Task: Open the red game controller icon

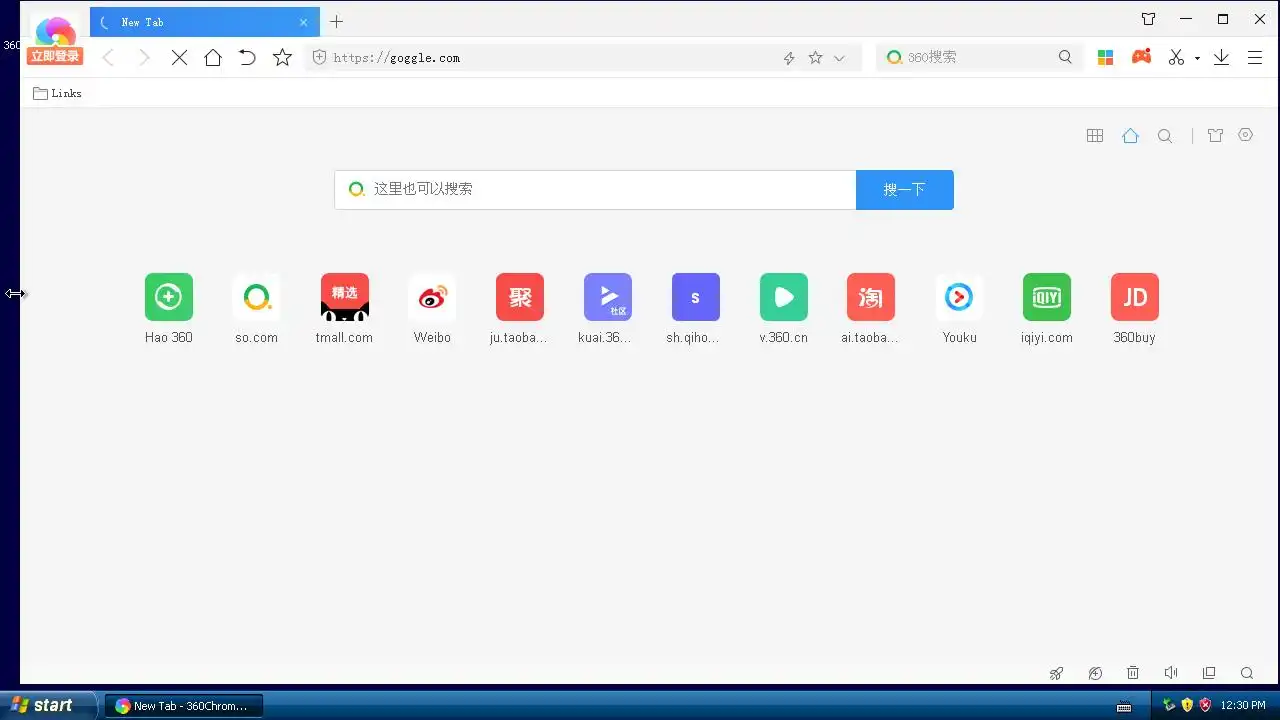Action: 1141,57
